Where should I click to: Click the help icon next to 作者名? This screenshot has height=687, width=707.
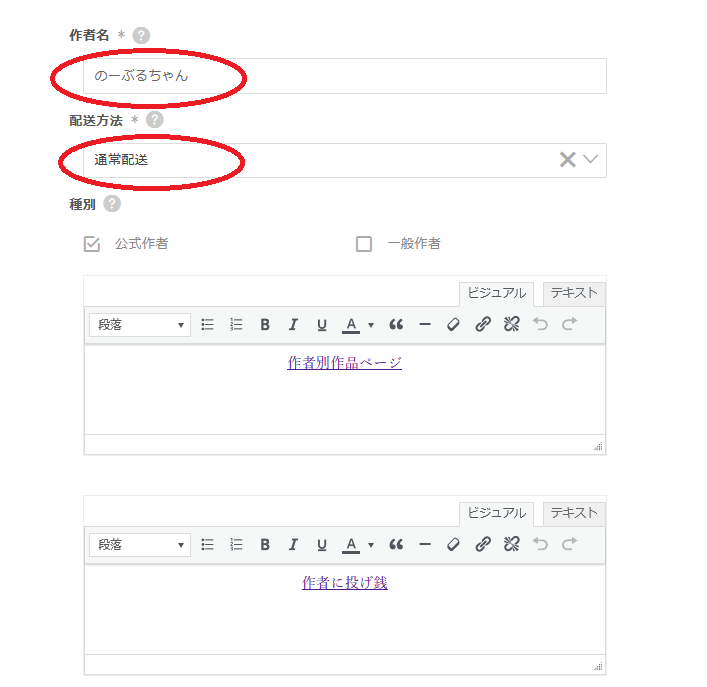click(141, 35)
